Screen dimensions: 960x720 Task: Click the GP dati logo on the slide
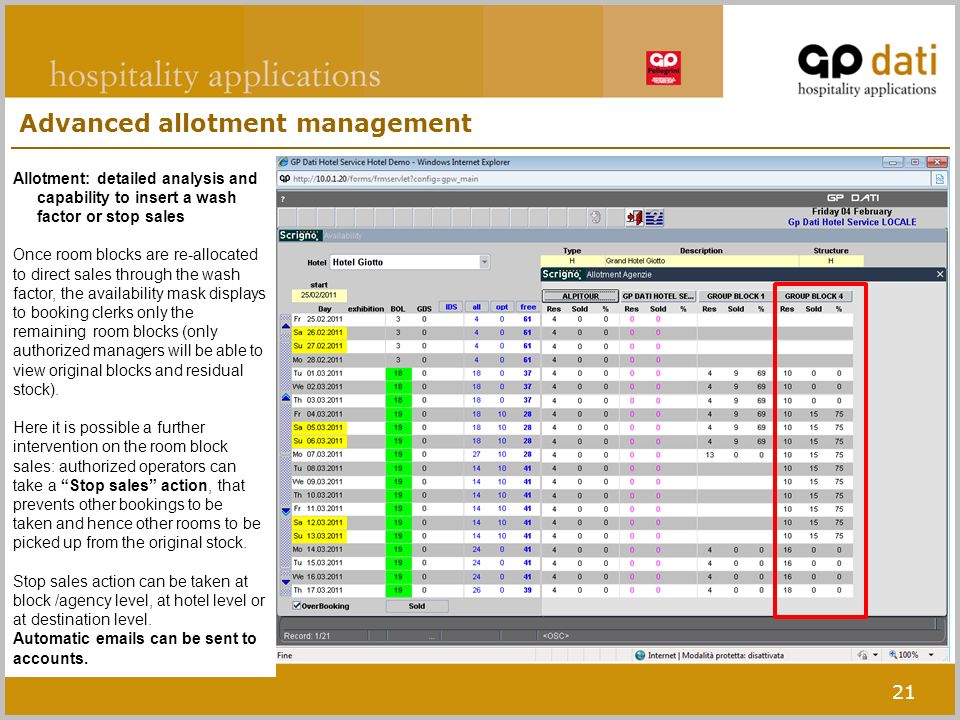(867, 70)
